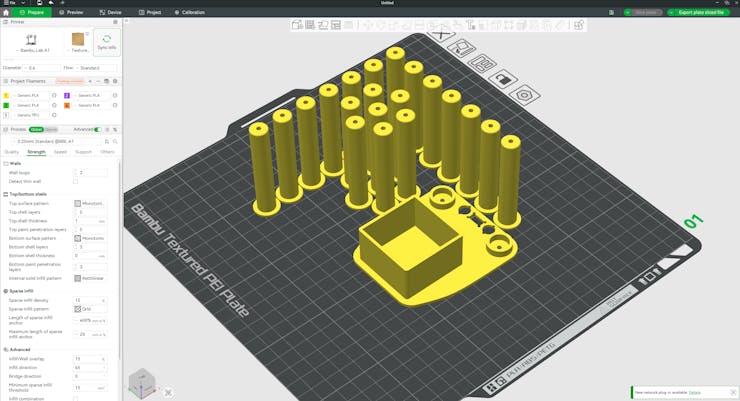Open the Generic TPU filament dropdown
740x401 pixels.
coord(30,115)
